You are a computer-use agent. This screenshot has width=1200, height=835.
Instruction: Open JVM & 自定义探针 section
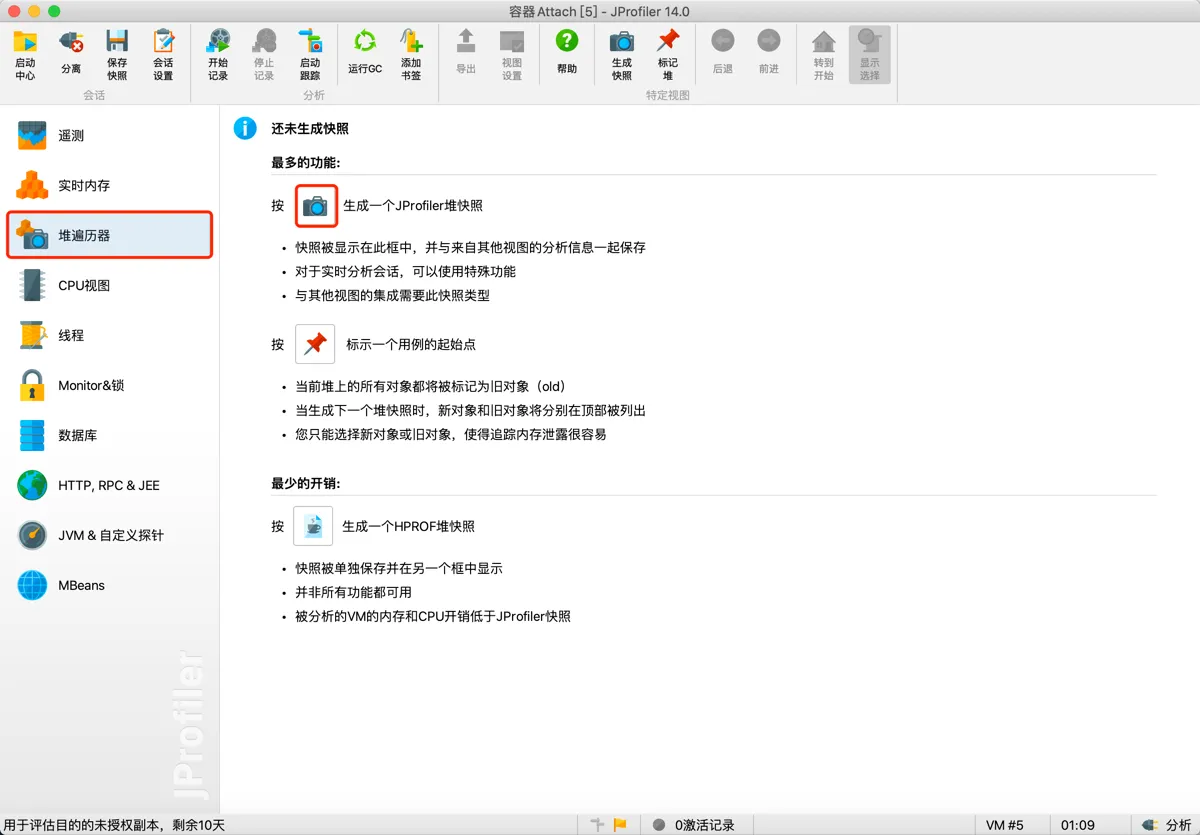[x=110, y=536]
